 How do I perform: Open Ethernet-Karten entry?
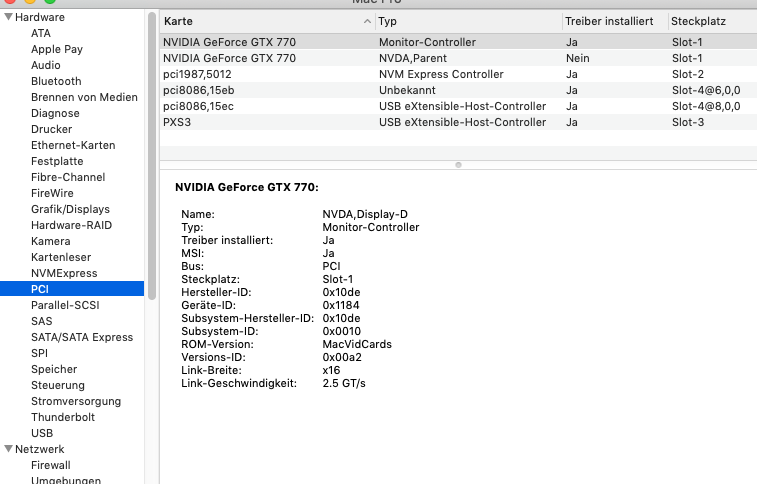(x=73, y=145)
